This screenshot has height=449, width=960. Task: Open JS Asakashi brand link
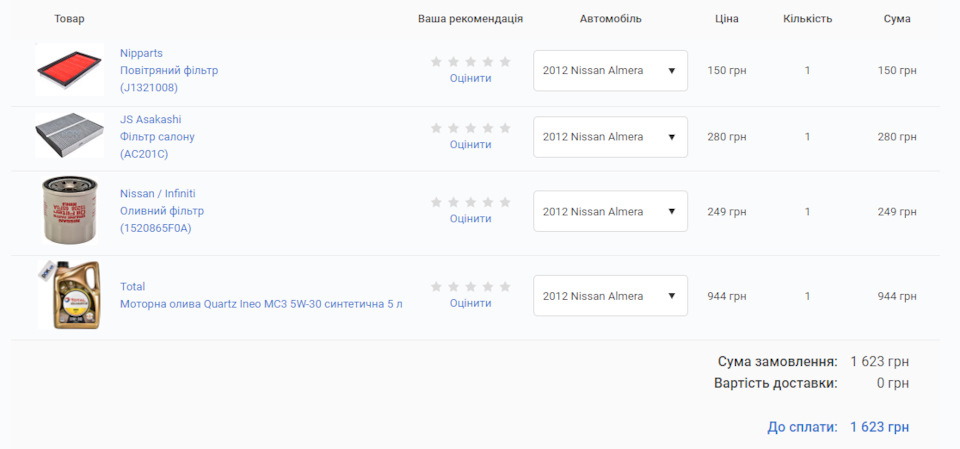pyautogui.click(x=151, y=119)
